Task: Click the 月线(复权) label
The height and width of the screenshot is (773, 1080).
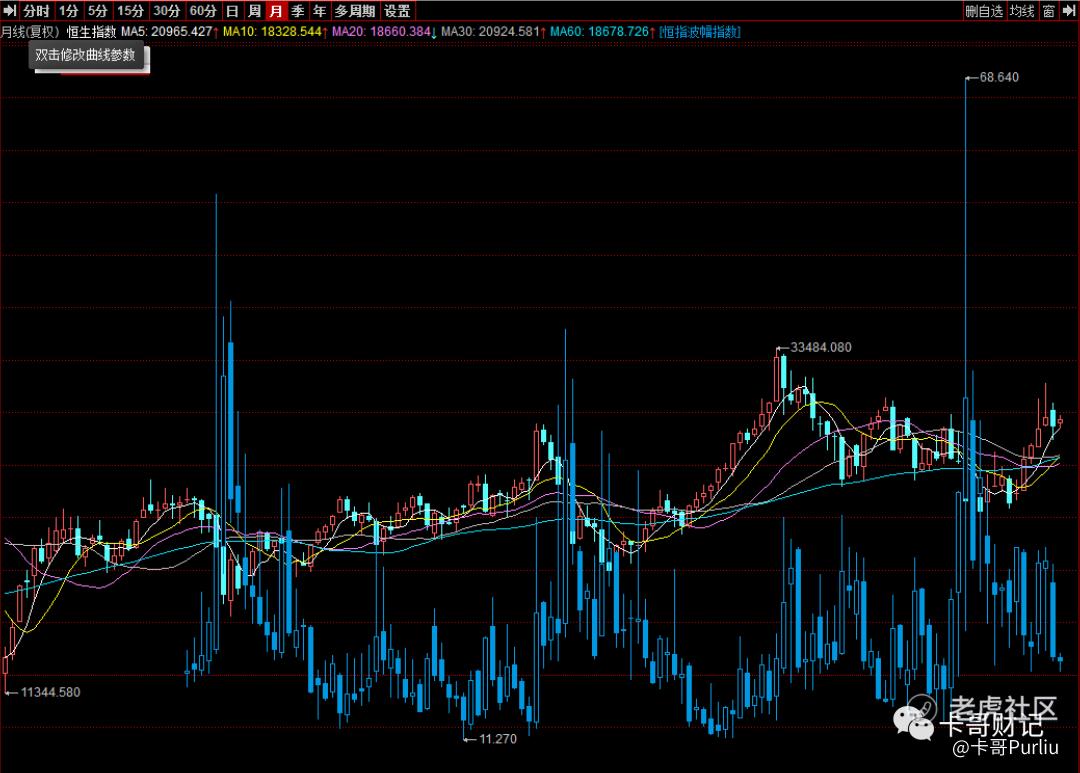Action: click(30, 32)
